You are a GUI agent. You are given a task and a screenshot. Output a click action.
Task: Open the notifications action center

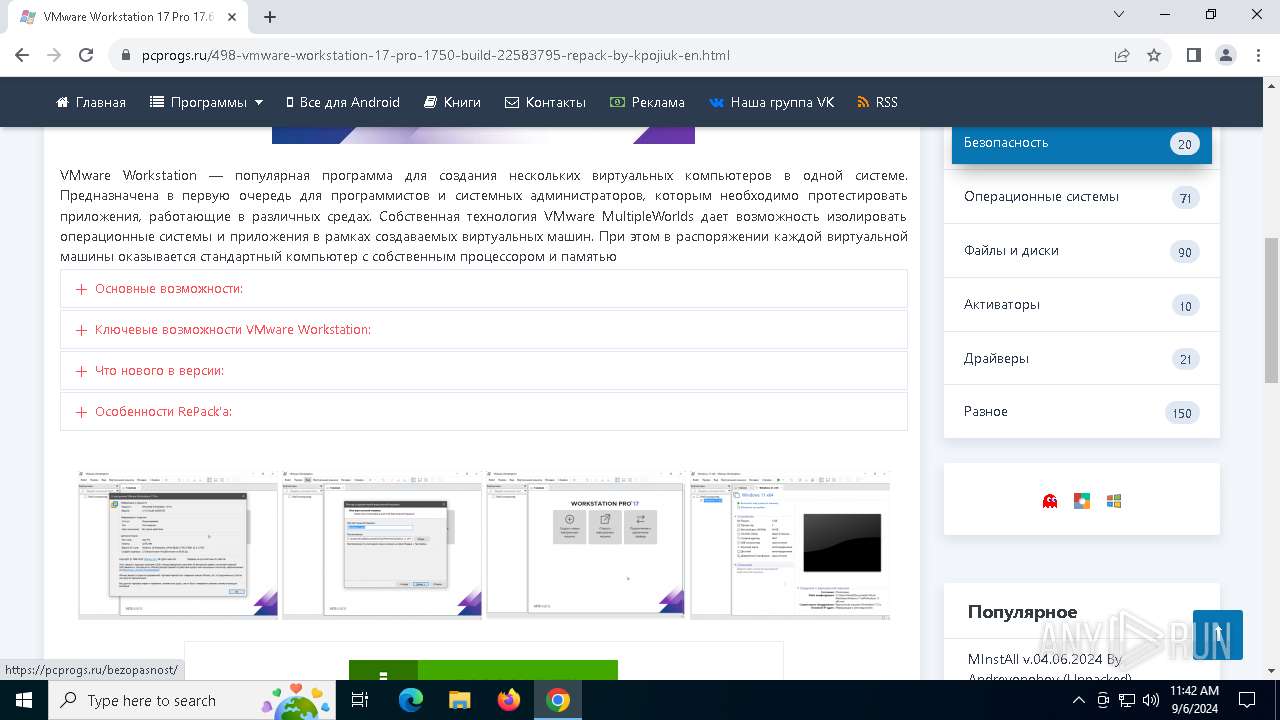click(x=1247, y=700)
